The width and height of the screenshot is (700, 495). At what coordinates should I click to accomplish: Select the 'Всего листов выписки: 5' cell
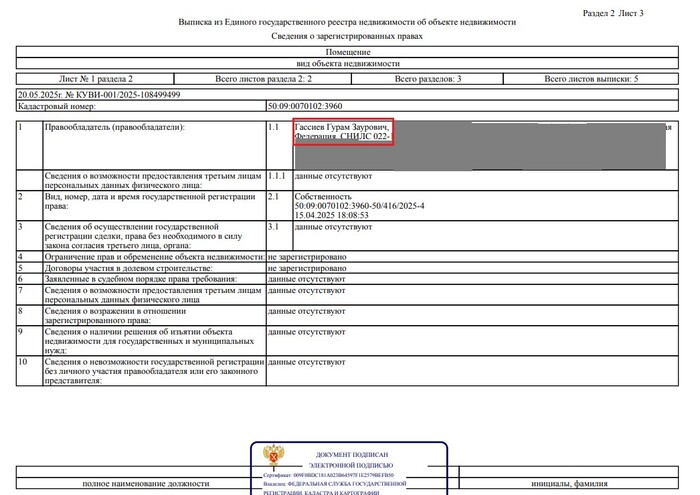click(590, 78)
